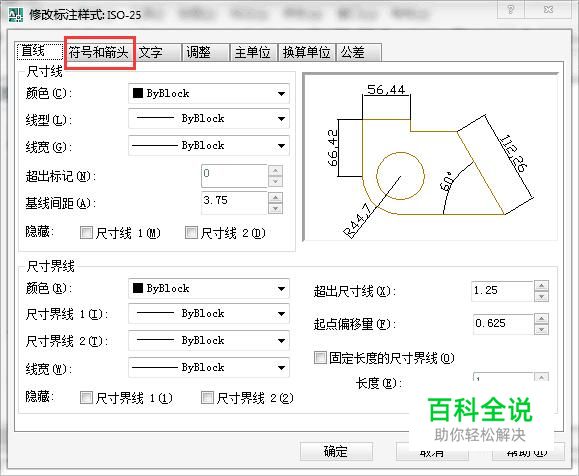
Task: Click the black swatch in 颜色(C)
Action: tap(138, 93)
